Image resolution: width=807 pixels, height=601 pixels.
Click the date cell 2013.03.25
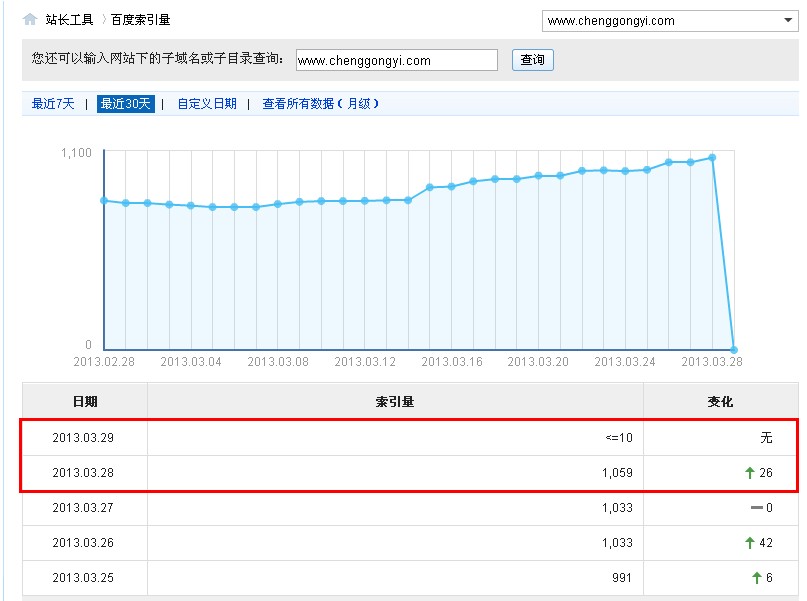point(83,578)
